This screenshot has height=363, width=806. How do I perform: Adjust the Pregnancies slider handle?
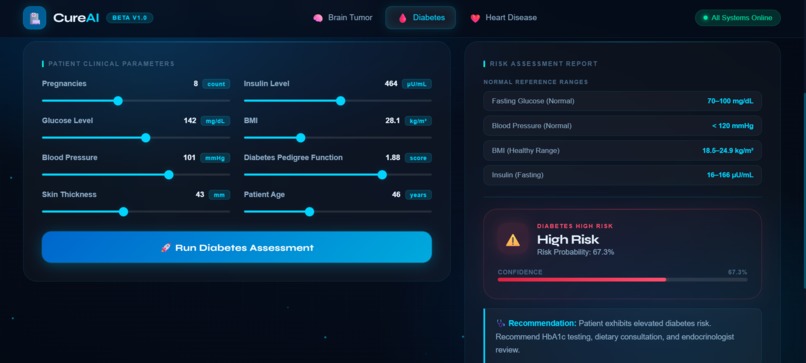[118, 101]
